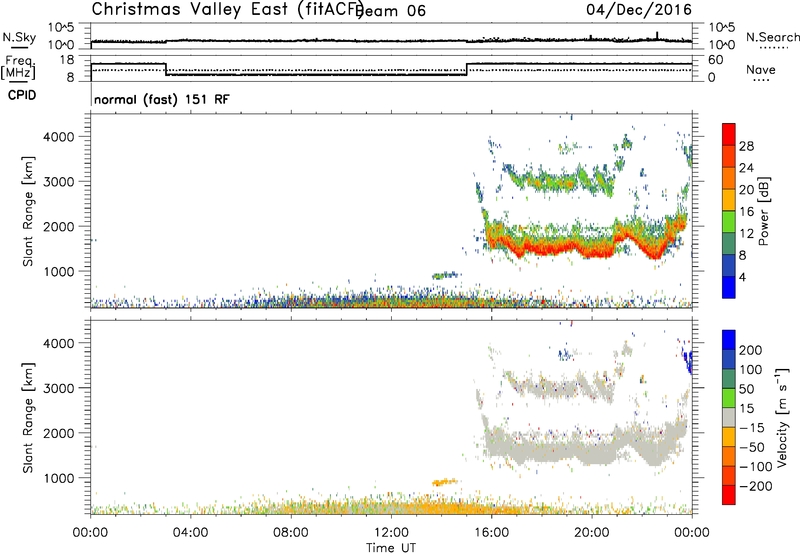Click the 2000 tick on power panel axis
The image size is (800, 554).
point(59,226)
